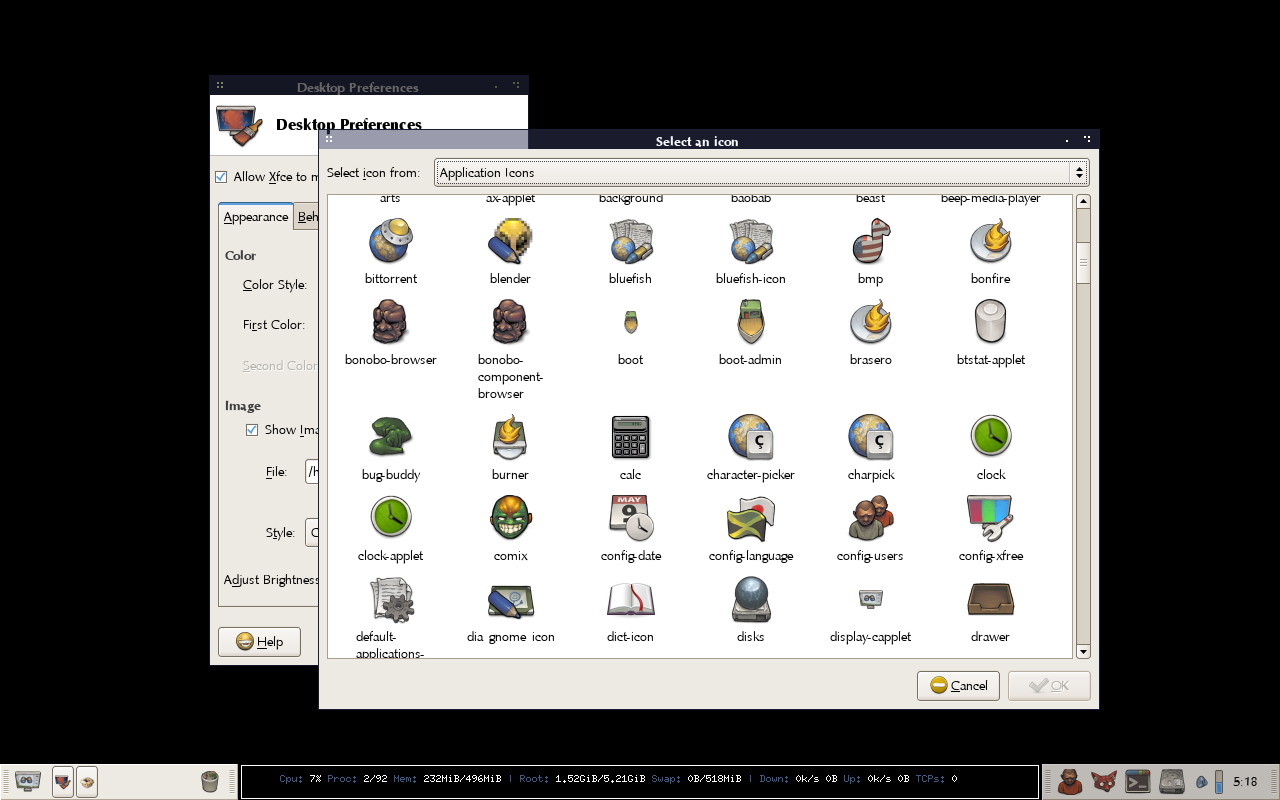The width and height of the screenshot is (1280, 800).
Task: Select the green clock icon
Action: coord(990,436)
